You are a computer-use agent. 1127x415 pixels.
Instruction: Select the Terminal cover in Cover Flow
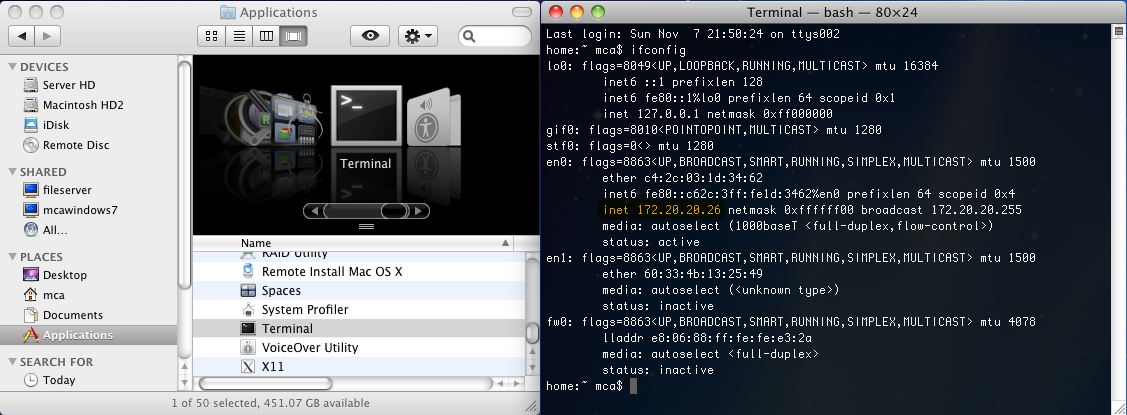tap(365, 114)
